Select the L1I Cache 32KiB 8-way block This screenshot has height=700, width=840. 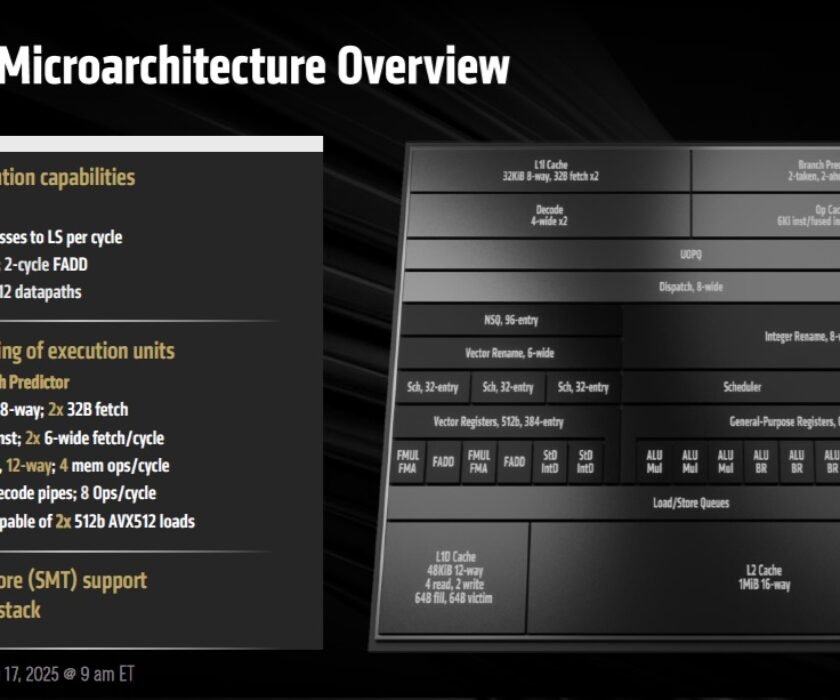pos(550,170)
